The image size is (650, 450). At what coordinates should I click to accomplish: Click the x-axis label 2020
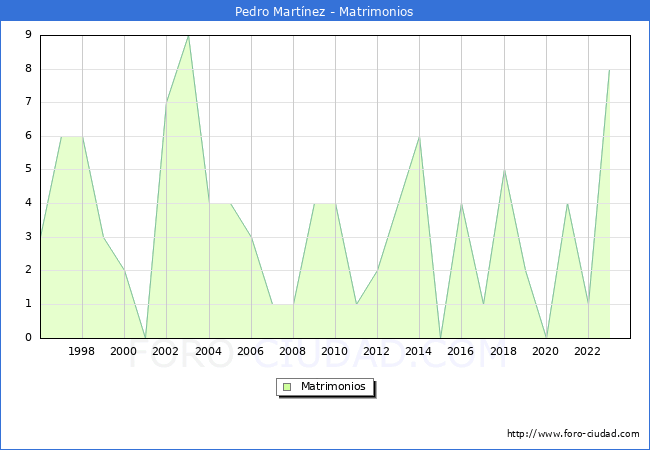546,351
